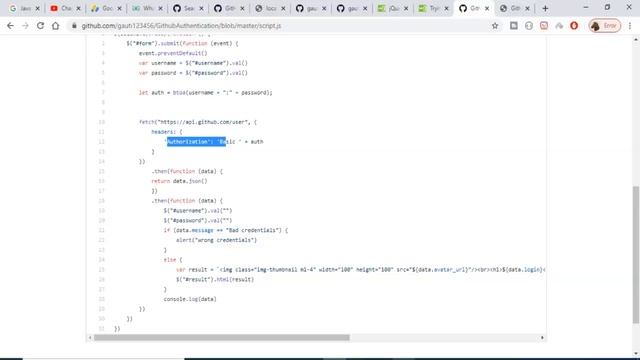The height and width of the screenshot is (360, 640).
Task: Open the browser home page
Action: click(x=56, y=26)
